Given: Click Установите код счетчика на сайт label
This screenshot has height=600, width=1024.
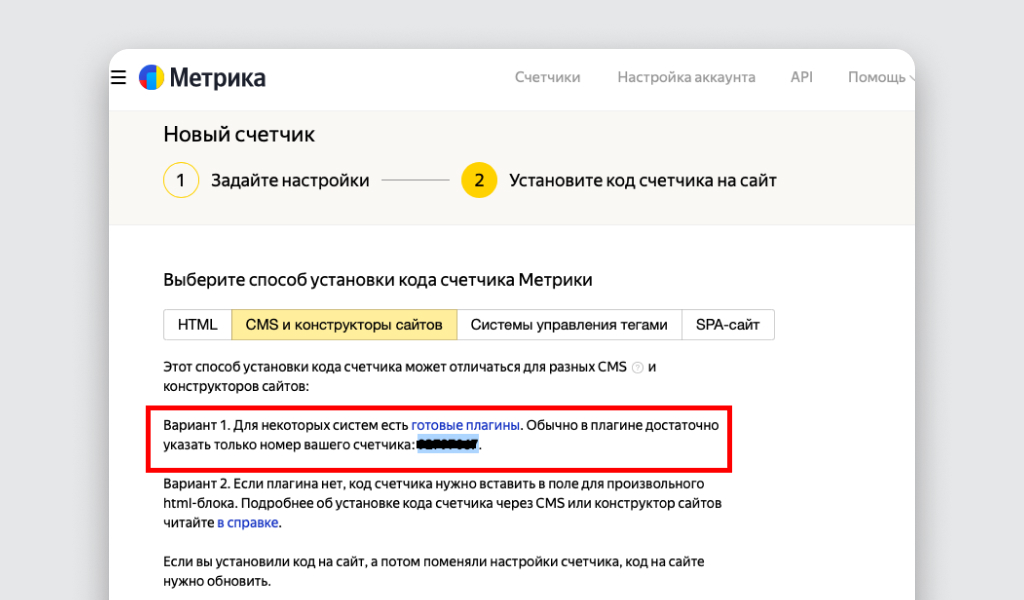Looking at the screenshot, I should [x=643, y=180].
